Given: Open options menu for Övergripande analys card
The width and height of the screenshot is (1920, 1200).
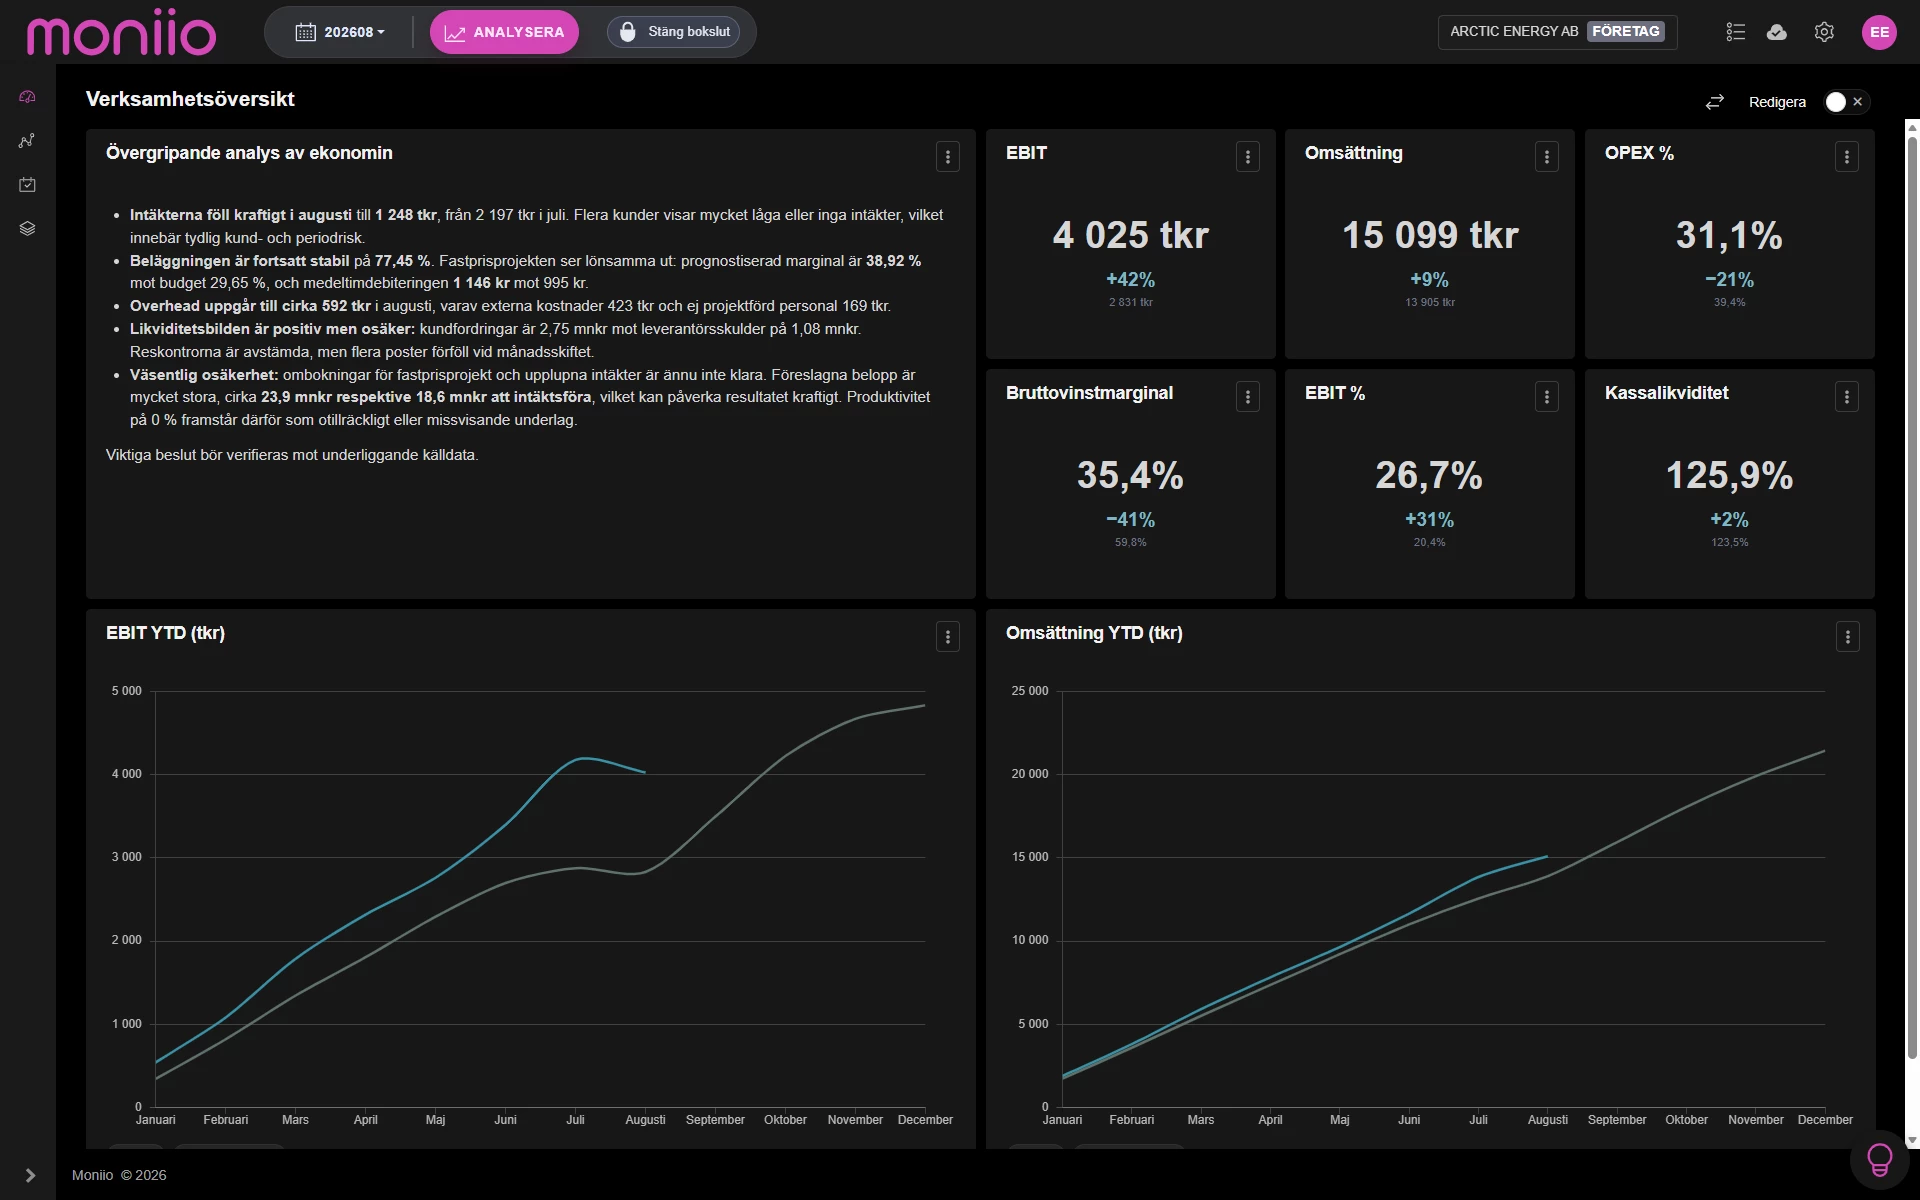Looking at the screenshot, I should 948,157.
